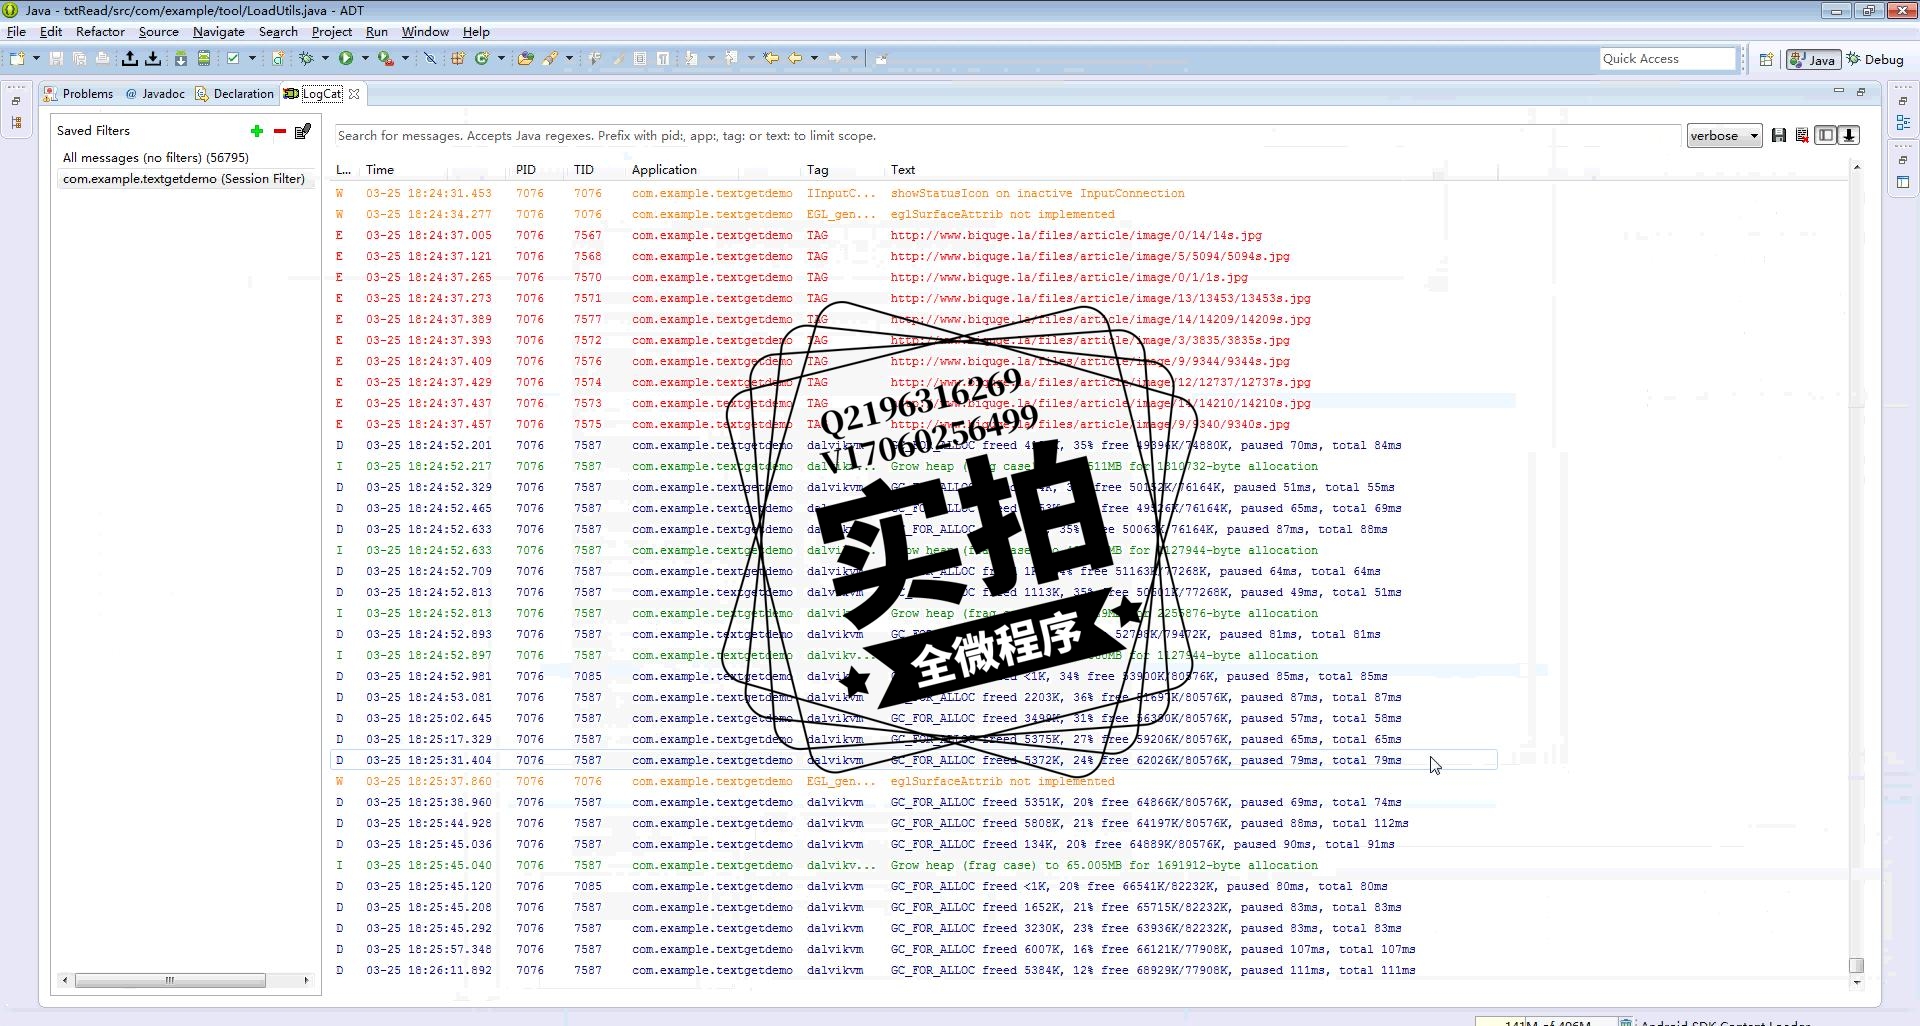The height and width of the screenshot is (1026, 1920).
Task: Click the Save icon in main toolbar
Action: click(x=56, y=59)
